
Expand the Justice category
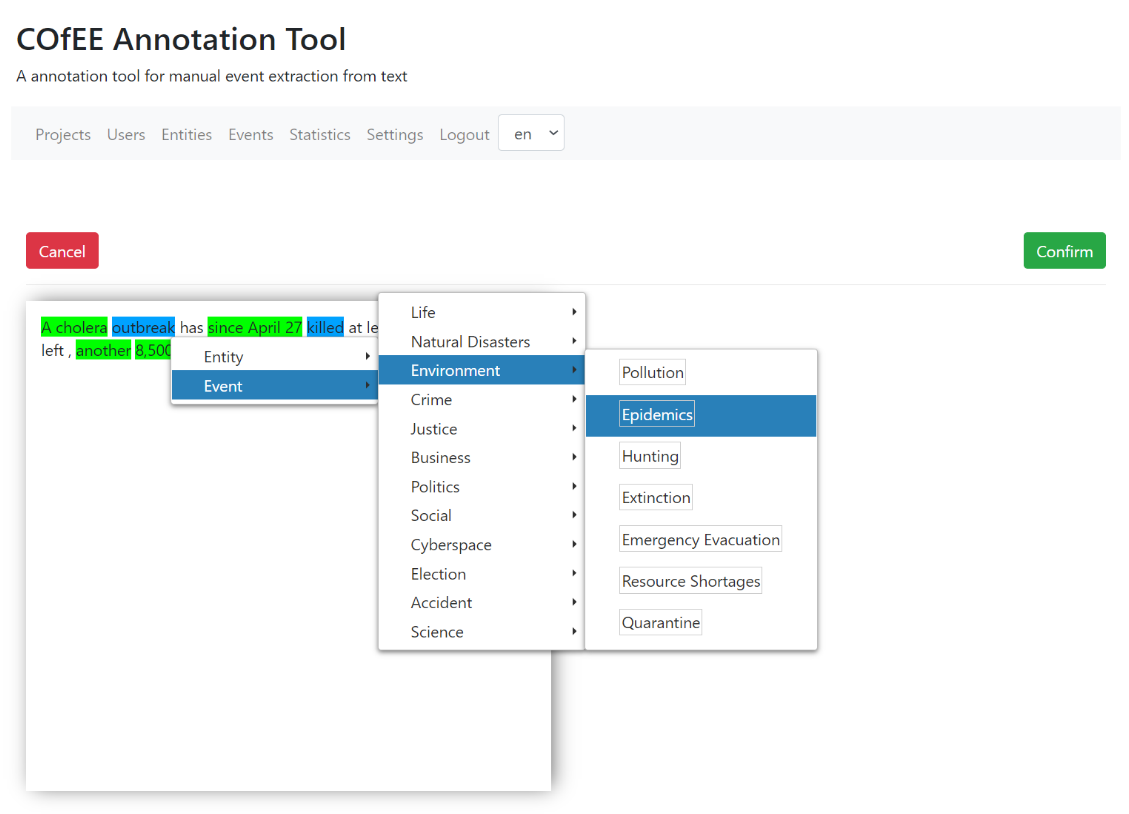coord(482,428)
